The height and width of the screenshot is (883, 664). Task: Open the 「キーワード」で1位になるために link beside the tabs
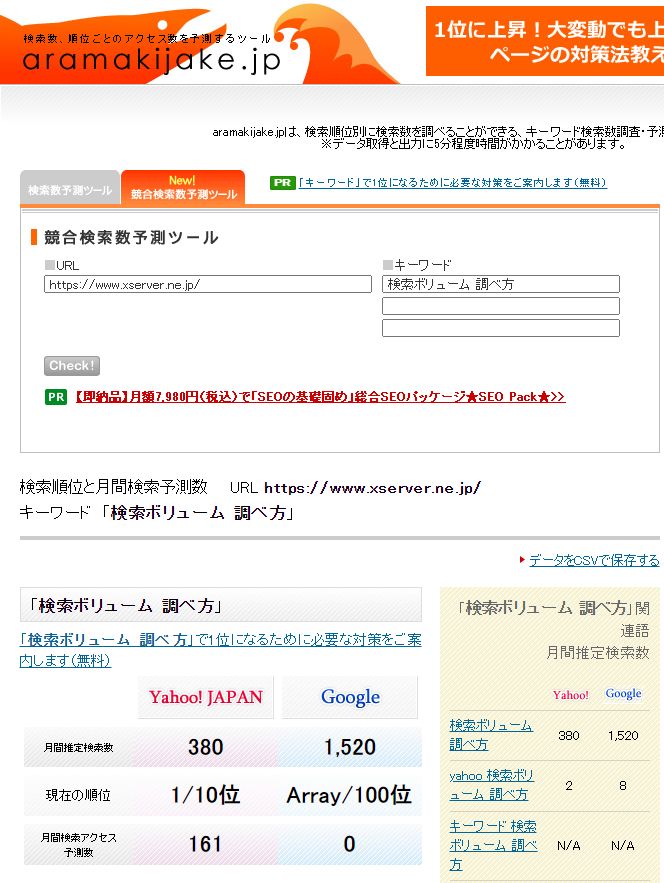point(452,182)
